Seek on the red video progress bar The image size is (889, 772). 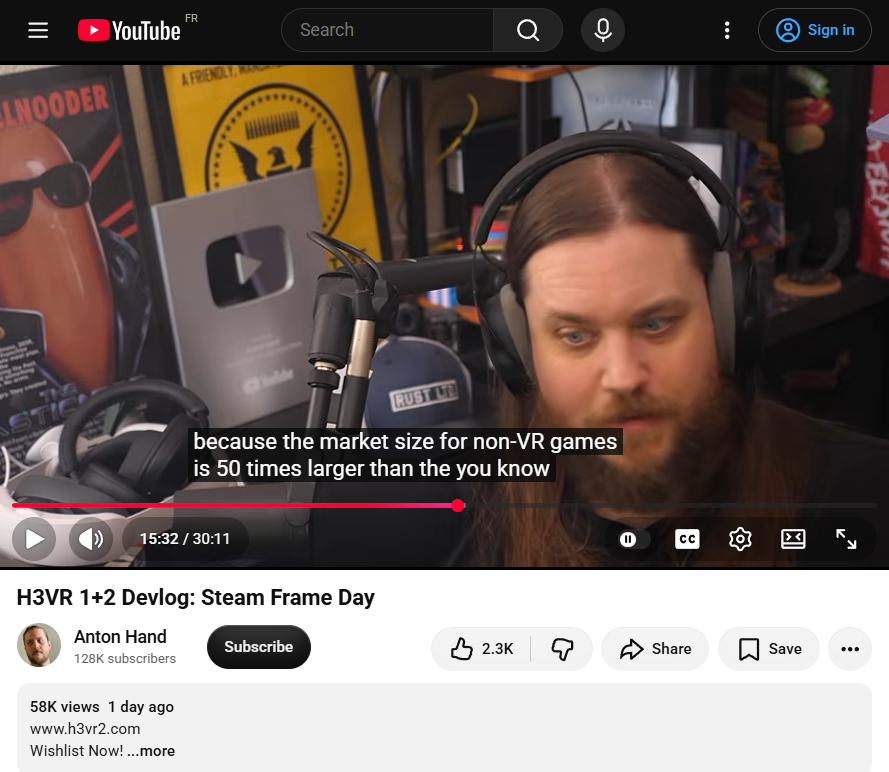tap(444, 505)
